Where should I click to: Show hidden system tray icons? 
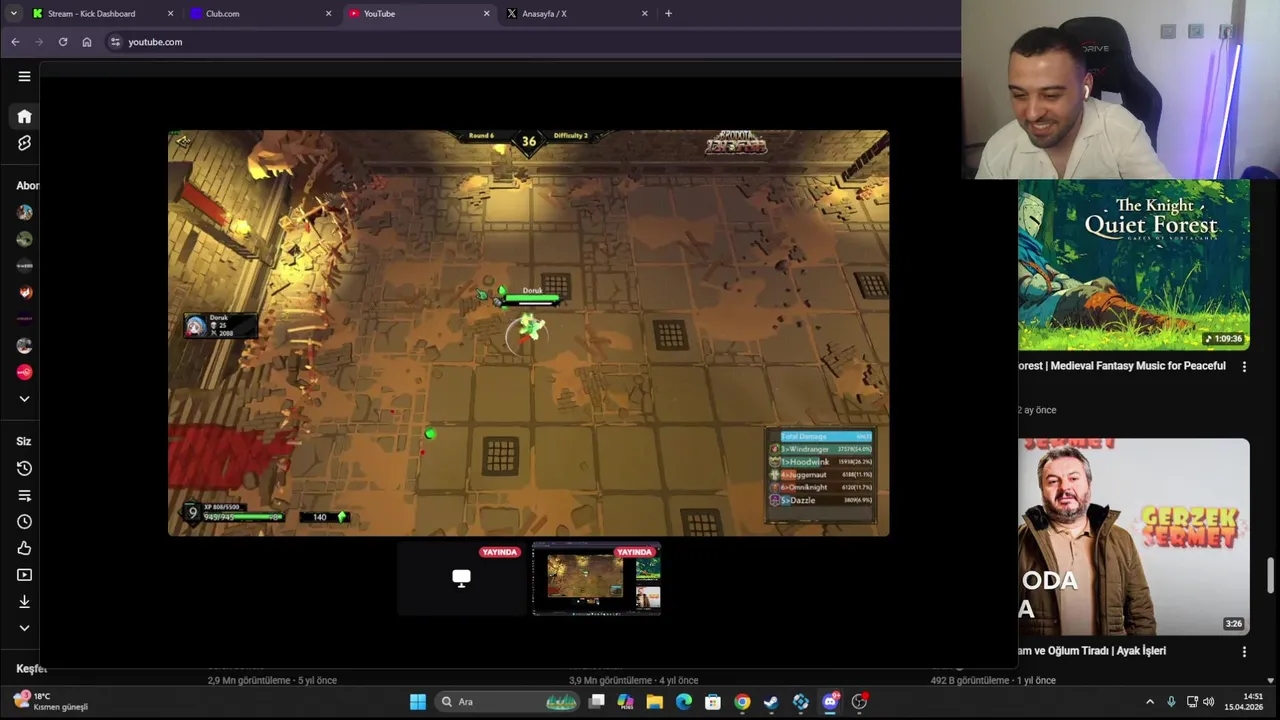click(x=1150, y=702)
